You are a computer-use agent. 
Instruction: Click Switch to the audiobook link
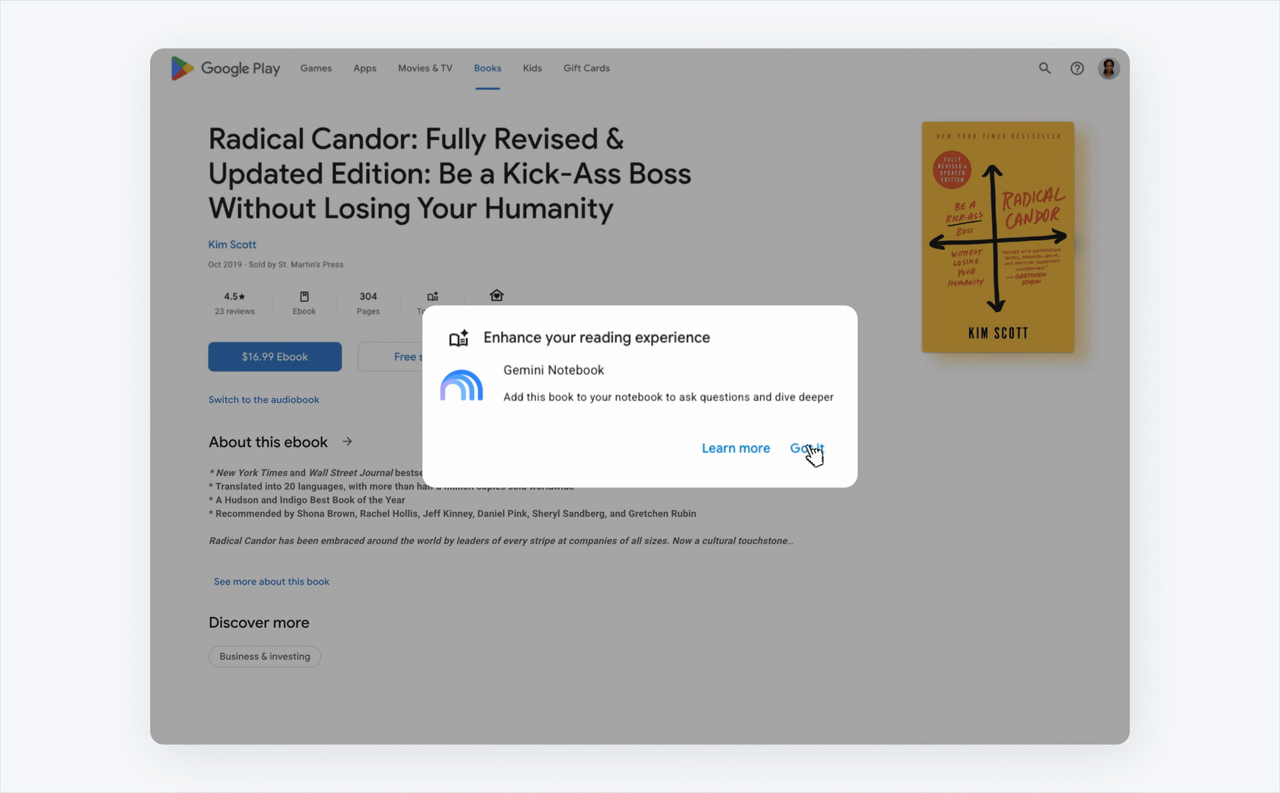(x=264, y=400)
